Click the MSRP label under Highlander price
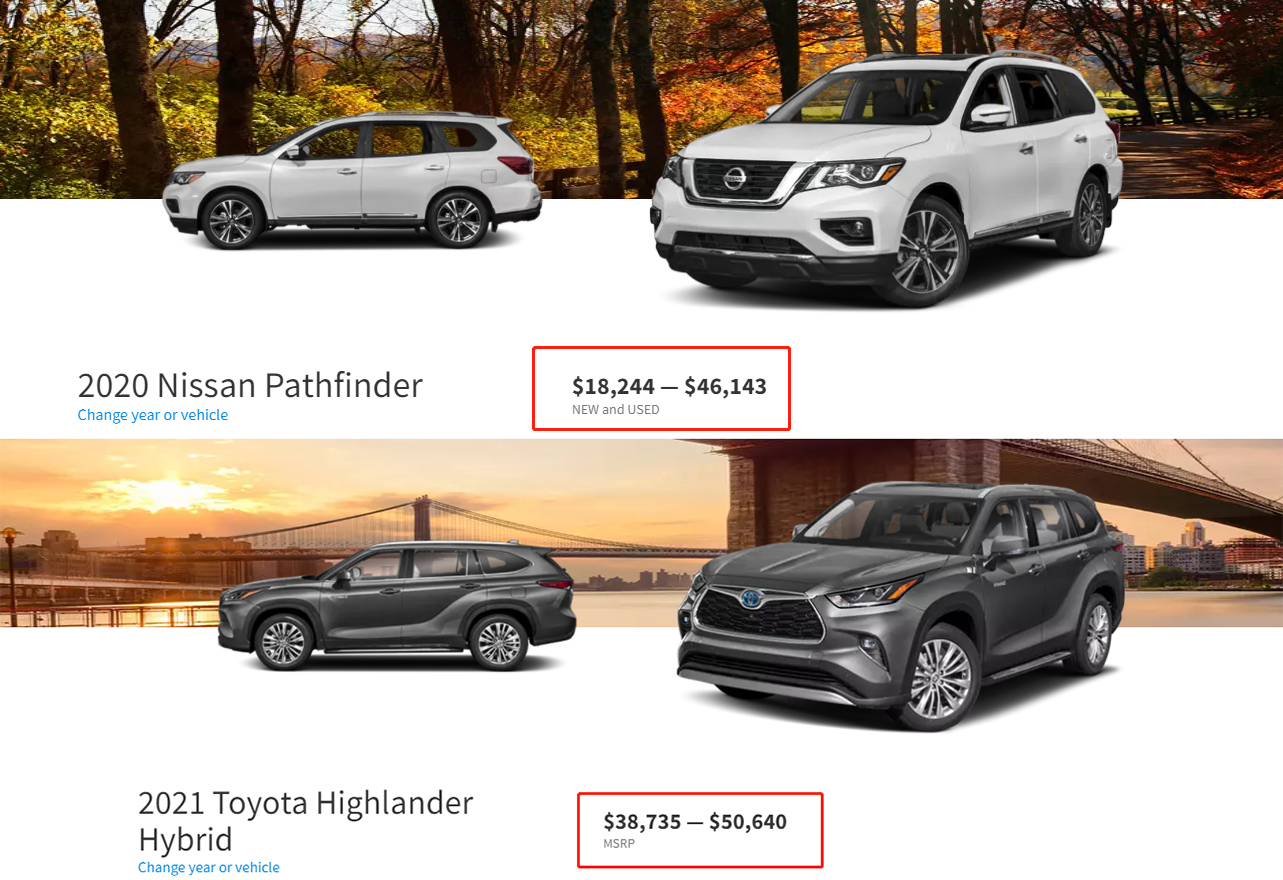Image resolution: width=1283 pixels, height=880 pixels. click(x=619, y=844)
